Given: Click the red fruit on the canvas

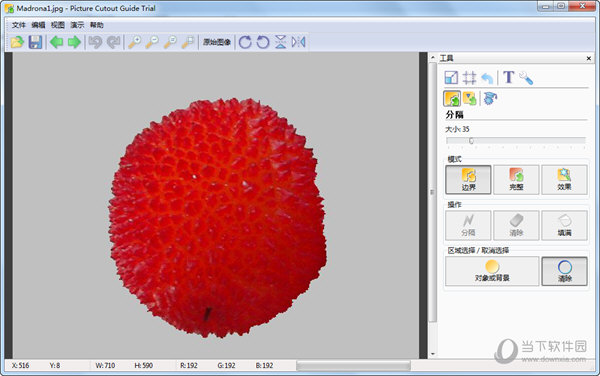Looking at the screenshot, I should click(217, 218).
